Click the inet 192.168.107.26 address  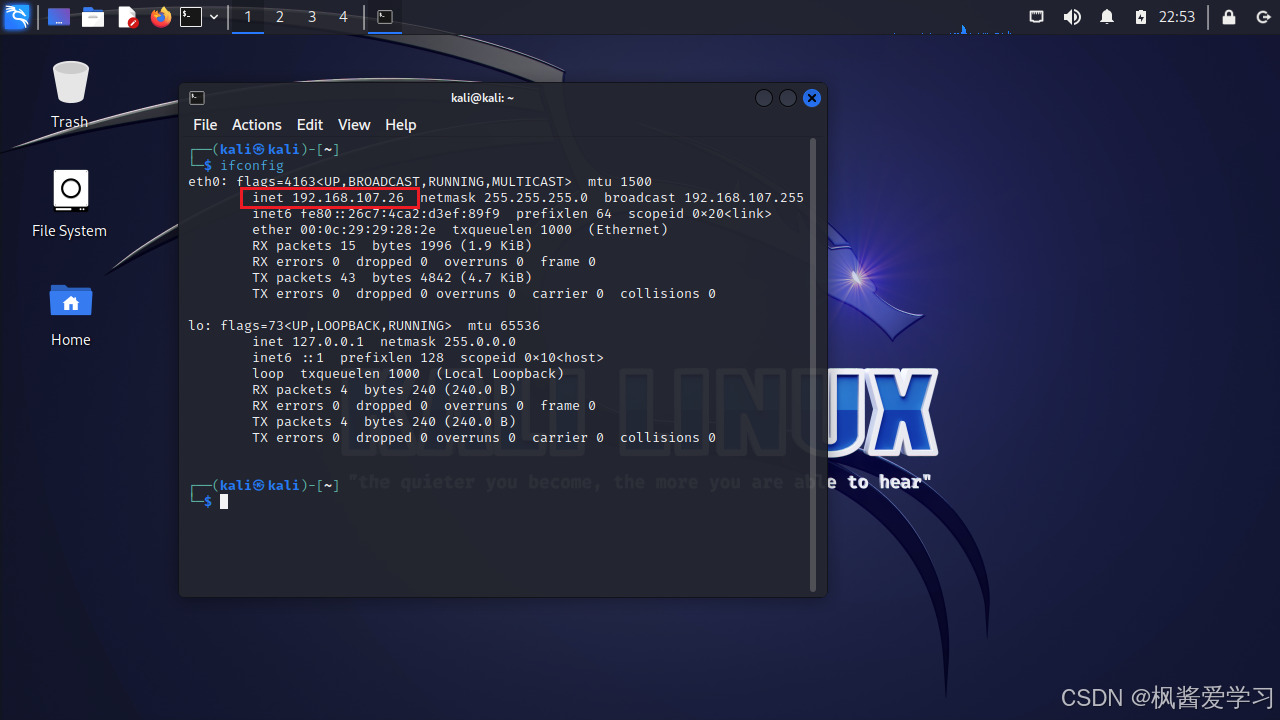[328, 198]
